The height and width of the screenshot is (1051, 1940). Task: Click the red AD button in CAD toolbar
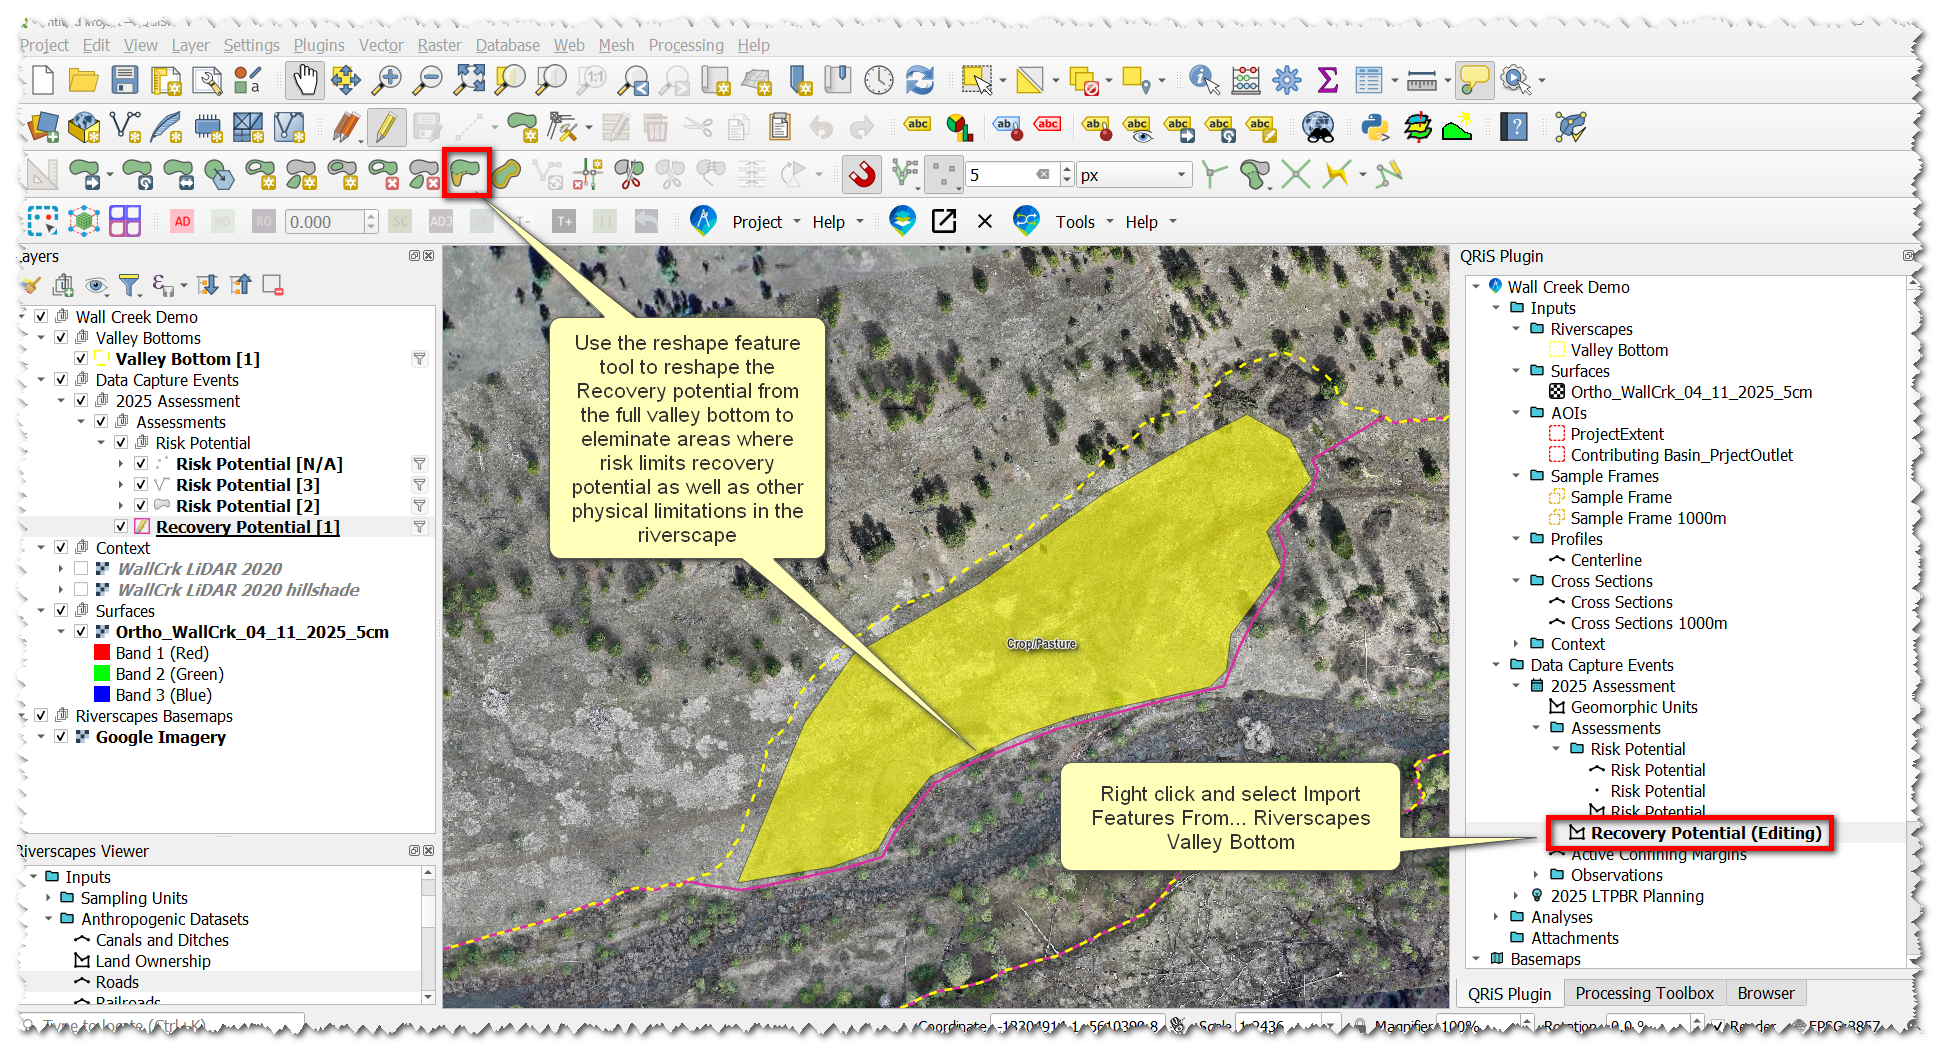coord(182,222)
